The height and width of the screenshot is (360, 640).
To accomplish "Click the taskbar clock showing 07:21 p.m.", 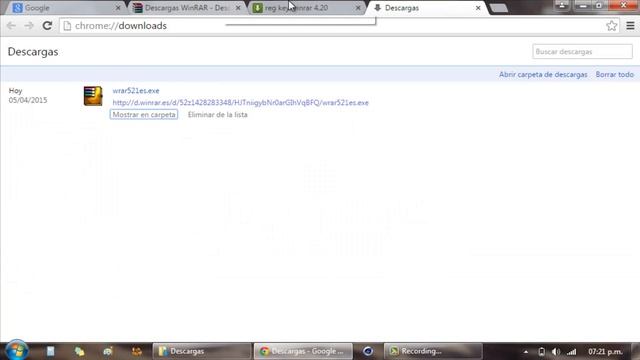I will (x=605, y=351).
